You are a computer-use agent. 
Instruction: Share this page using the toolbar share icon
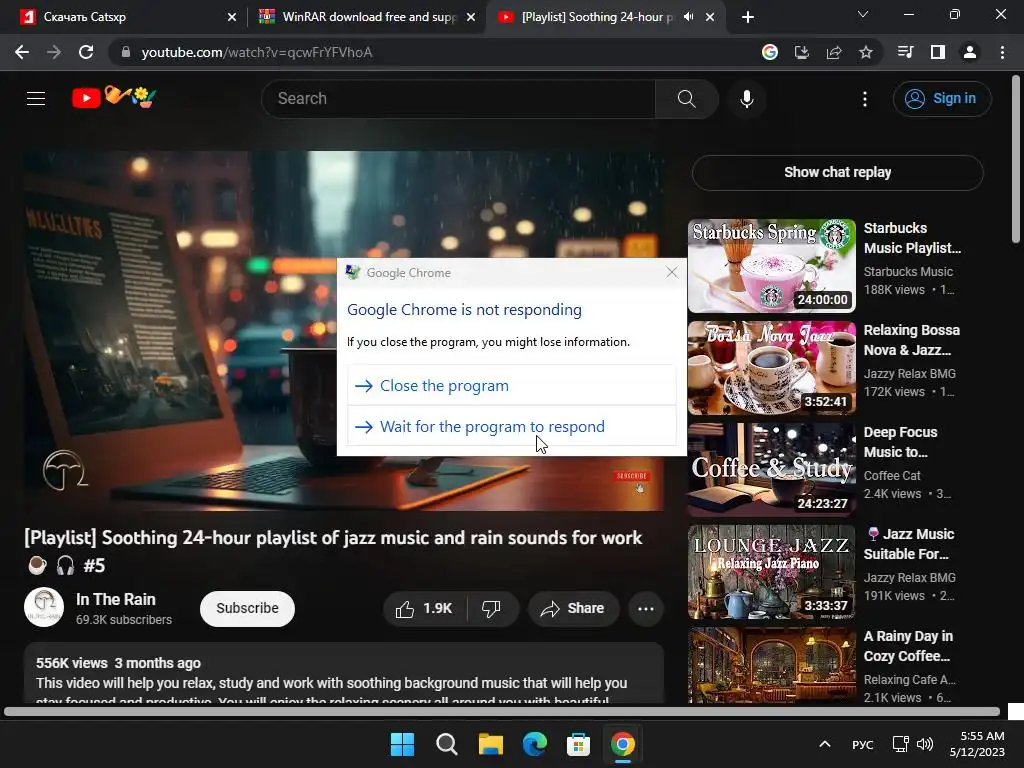(x=834, y=52)
